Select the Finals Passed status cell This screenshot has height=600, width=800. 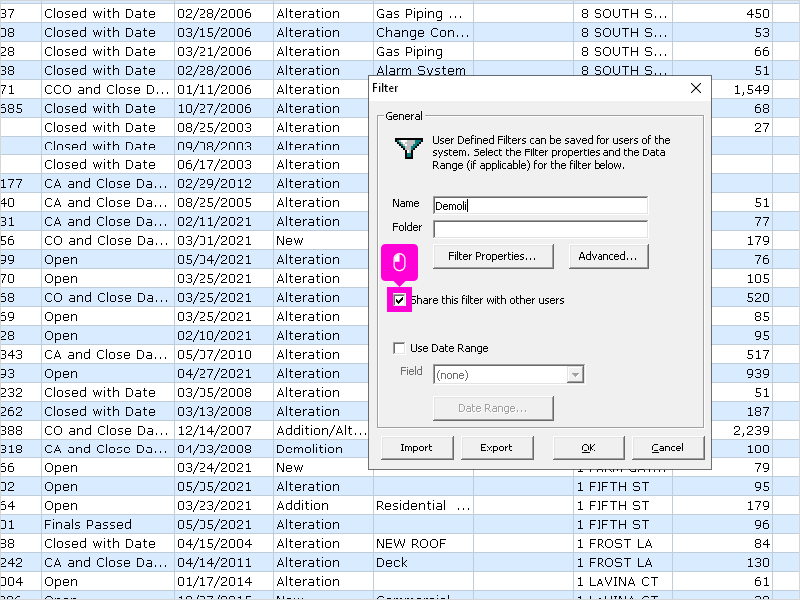[x=108, y=524]
